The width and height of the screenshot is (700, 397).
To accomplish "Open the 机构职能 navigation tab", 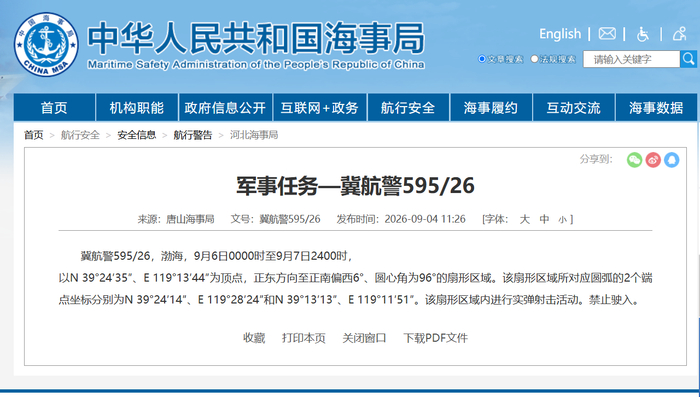I will (x=137, y=108).
